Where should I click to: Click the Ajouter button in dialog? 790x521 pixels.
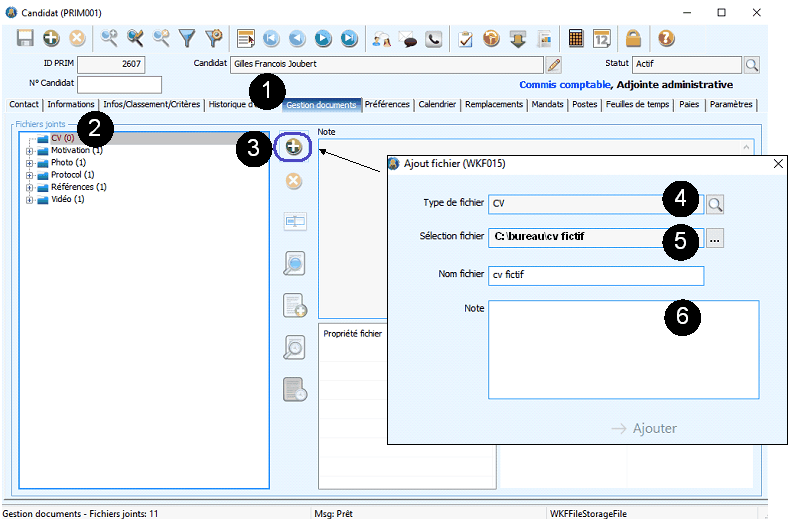tap(644, 428)
